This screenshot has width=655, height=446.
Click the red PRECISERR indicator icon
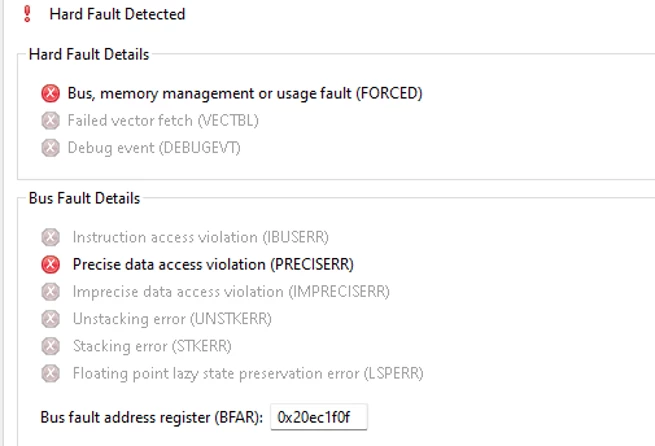click(51, 264)
